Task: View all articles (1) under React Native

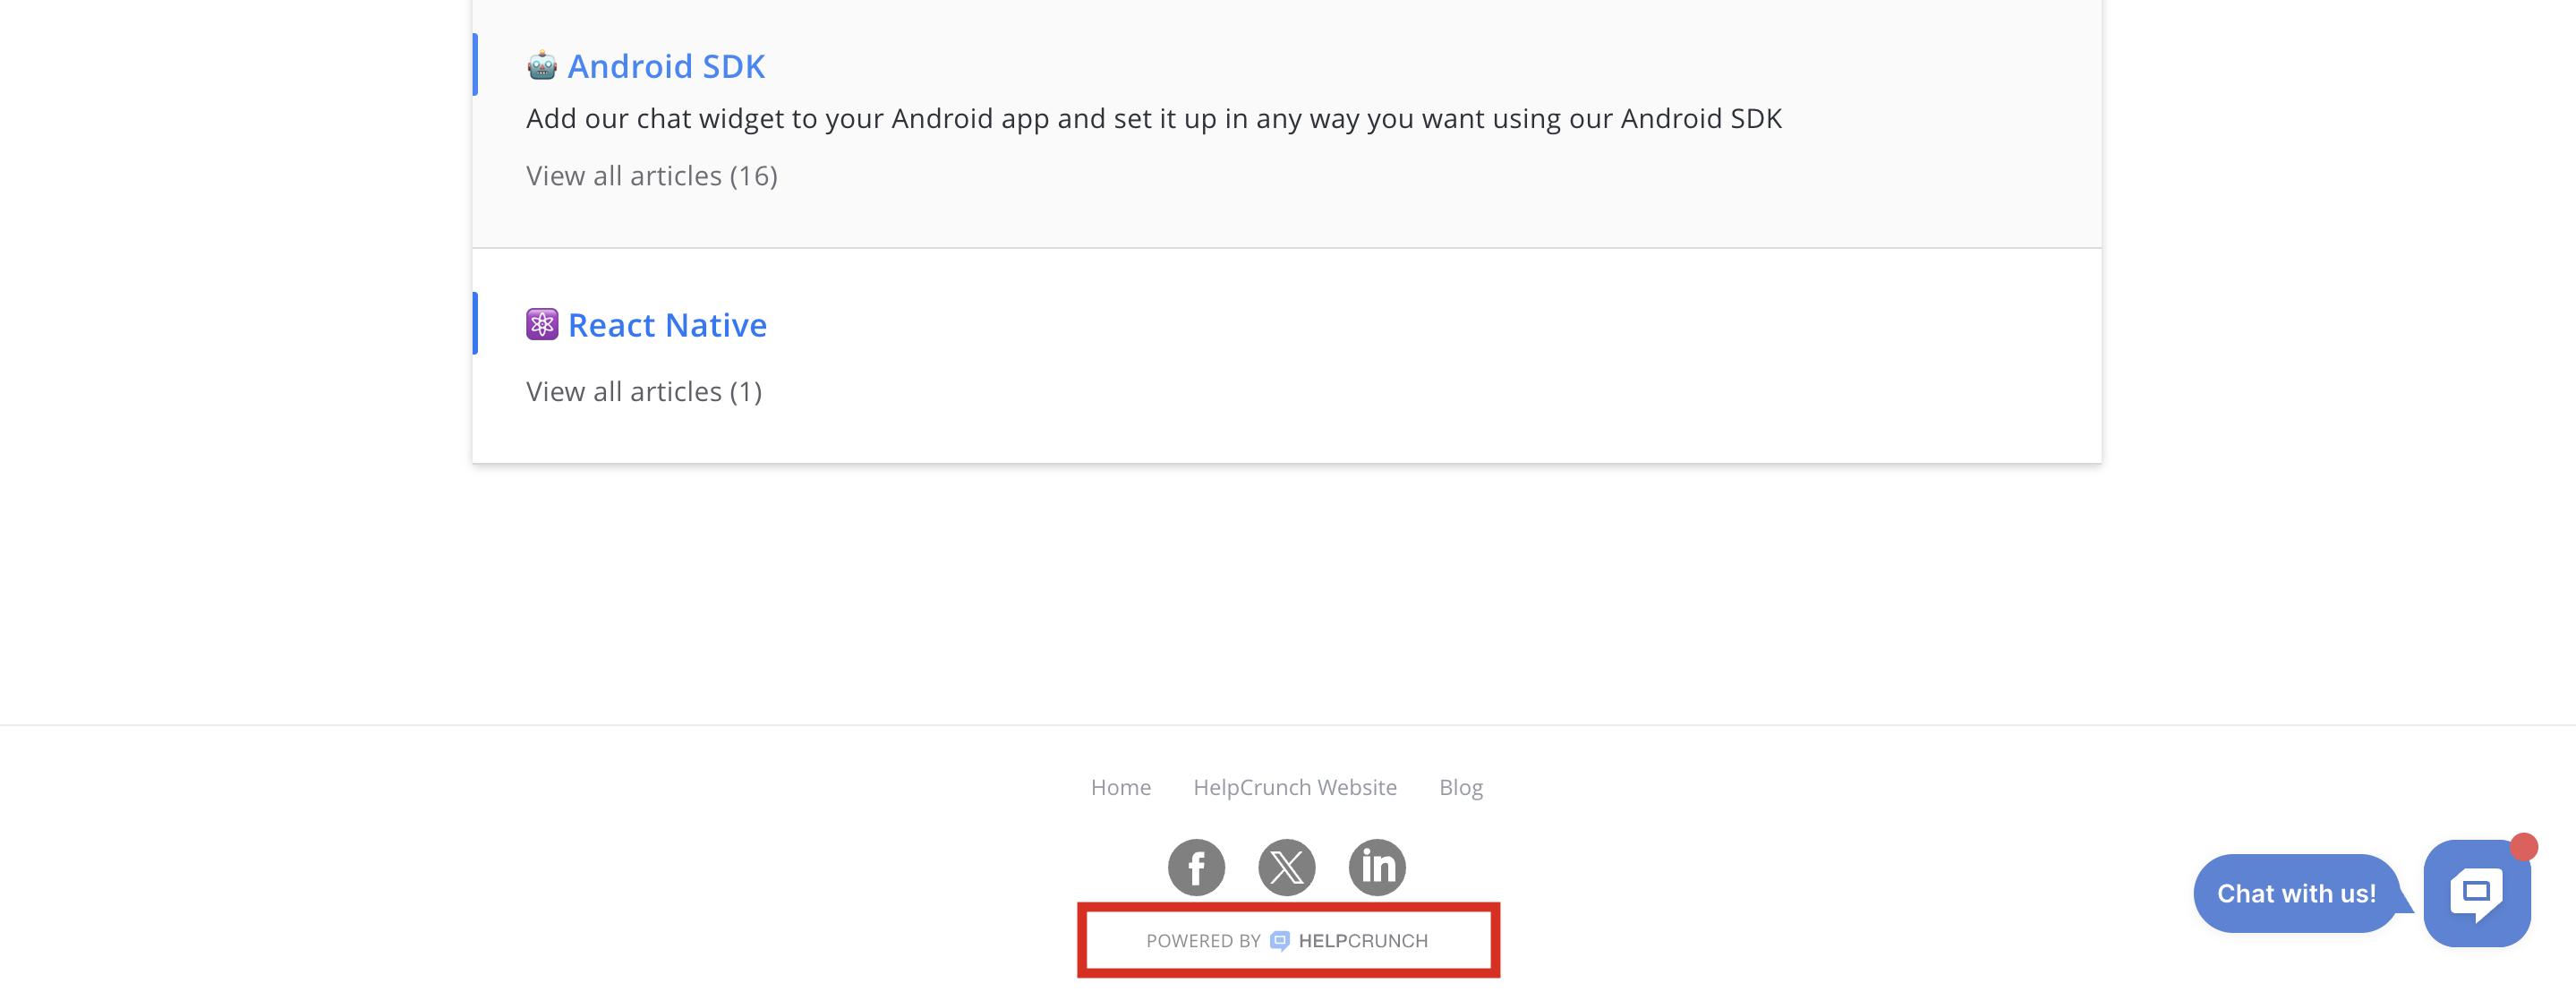Action: 644,392
